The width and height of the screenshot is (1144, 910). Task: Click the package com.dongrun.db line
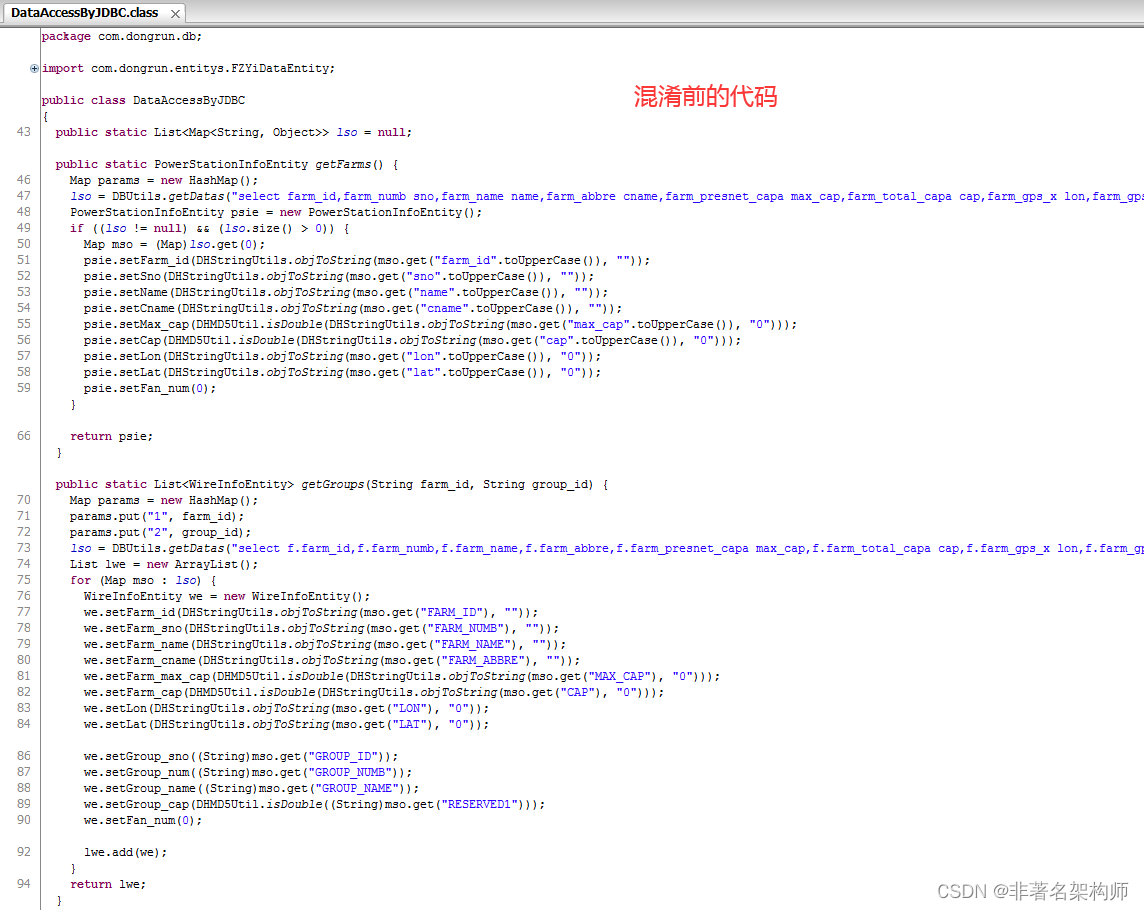(x=121, y=36)
